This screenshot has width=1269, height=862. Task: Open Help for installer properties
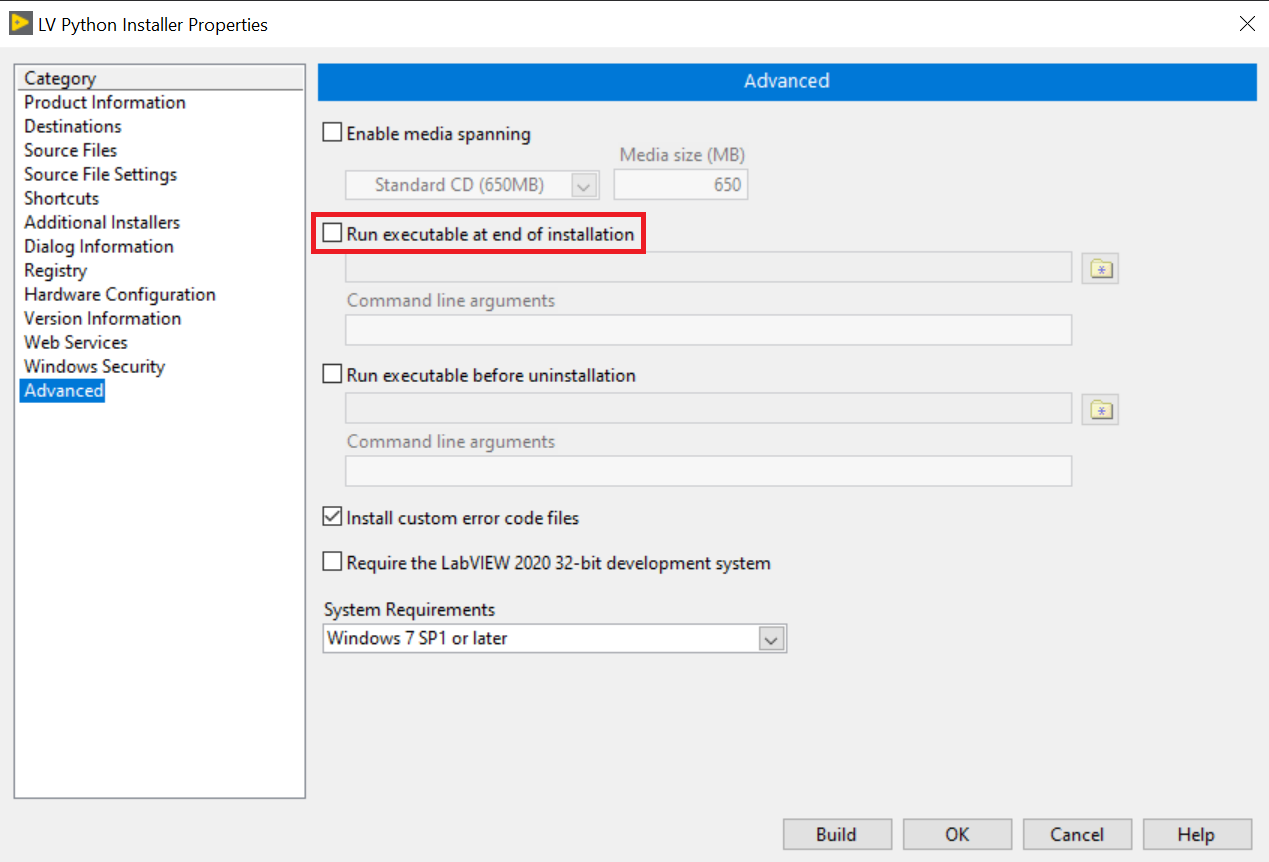(1196, 835)
